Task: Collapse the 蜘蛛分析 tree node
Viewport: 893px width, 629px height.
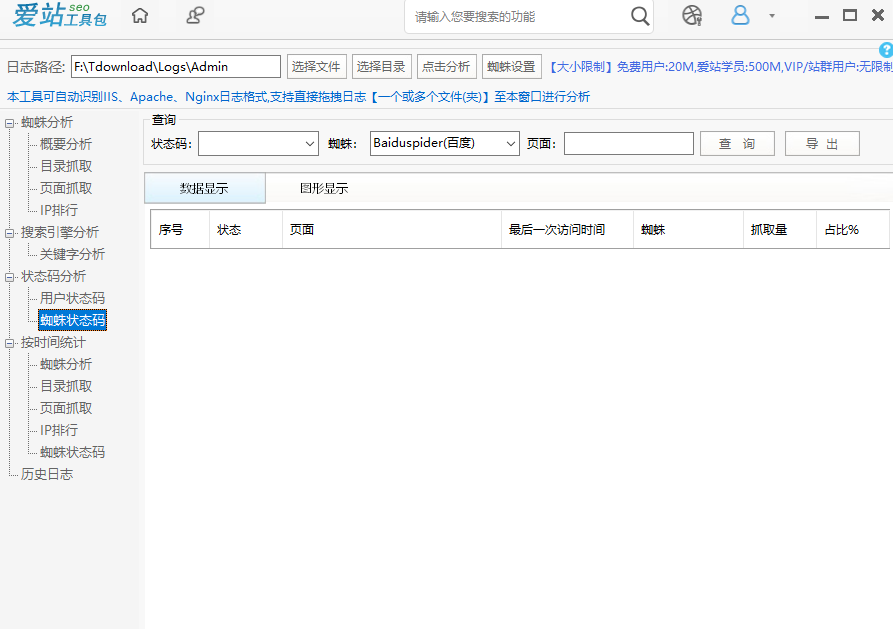Action: pyautogui.click(x=10, y=123)
